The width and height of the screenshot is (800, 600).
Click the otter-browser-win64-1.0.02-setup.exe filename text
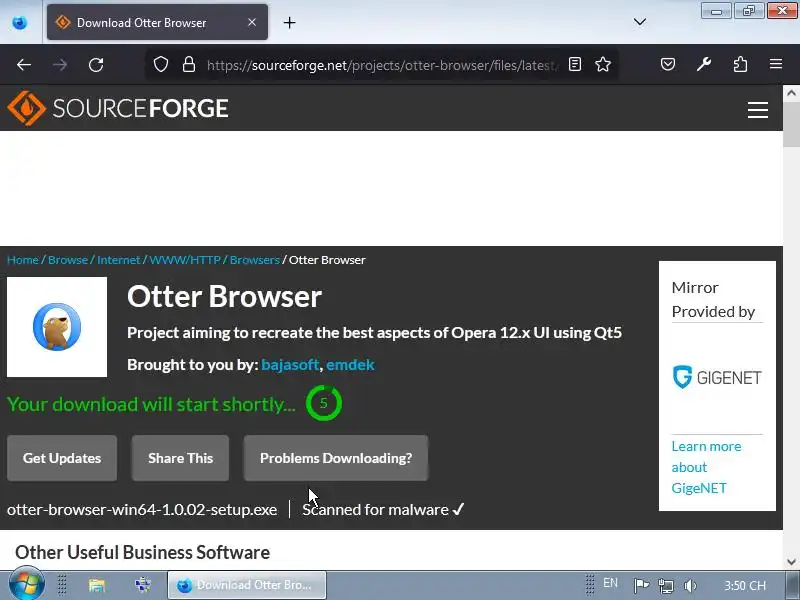point(142,510)
